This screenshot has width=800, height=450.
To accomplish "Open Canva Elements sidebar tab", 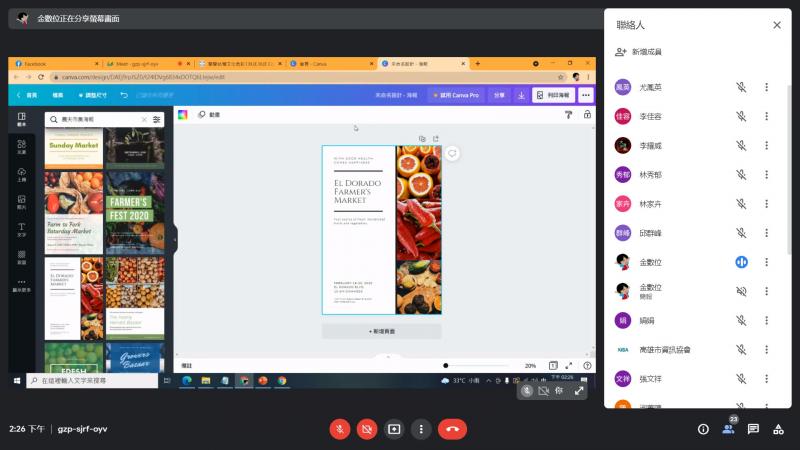I will point(21,147).
